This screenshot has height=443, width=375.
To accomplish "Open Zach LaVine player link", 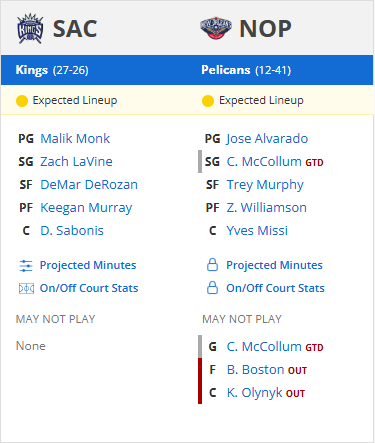I will coord(76,162).
